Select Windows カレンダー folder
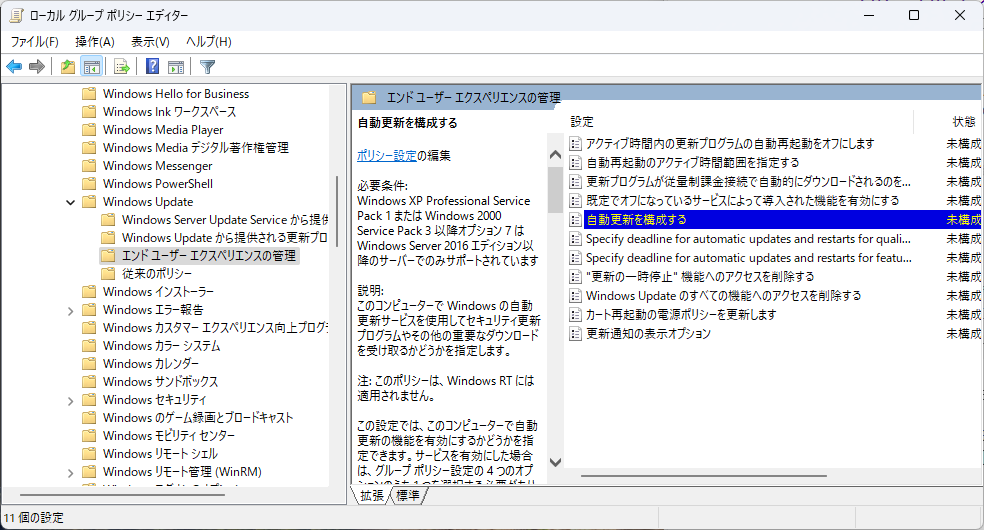 point(151,364)
